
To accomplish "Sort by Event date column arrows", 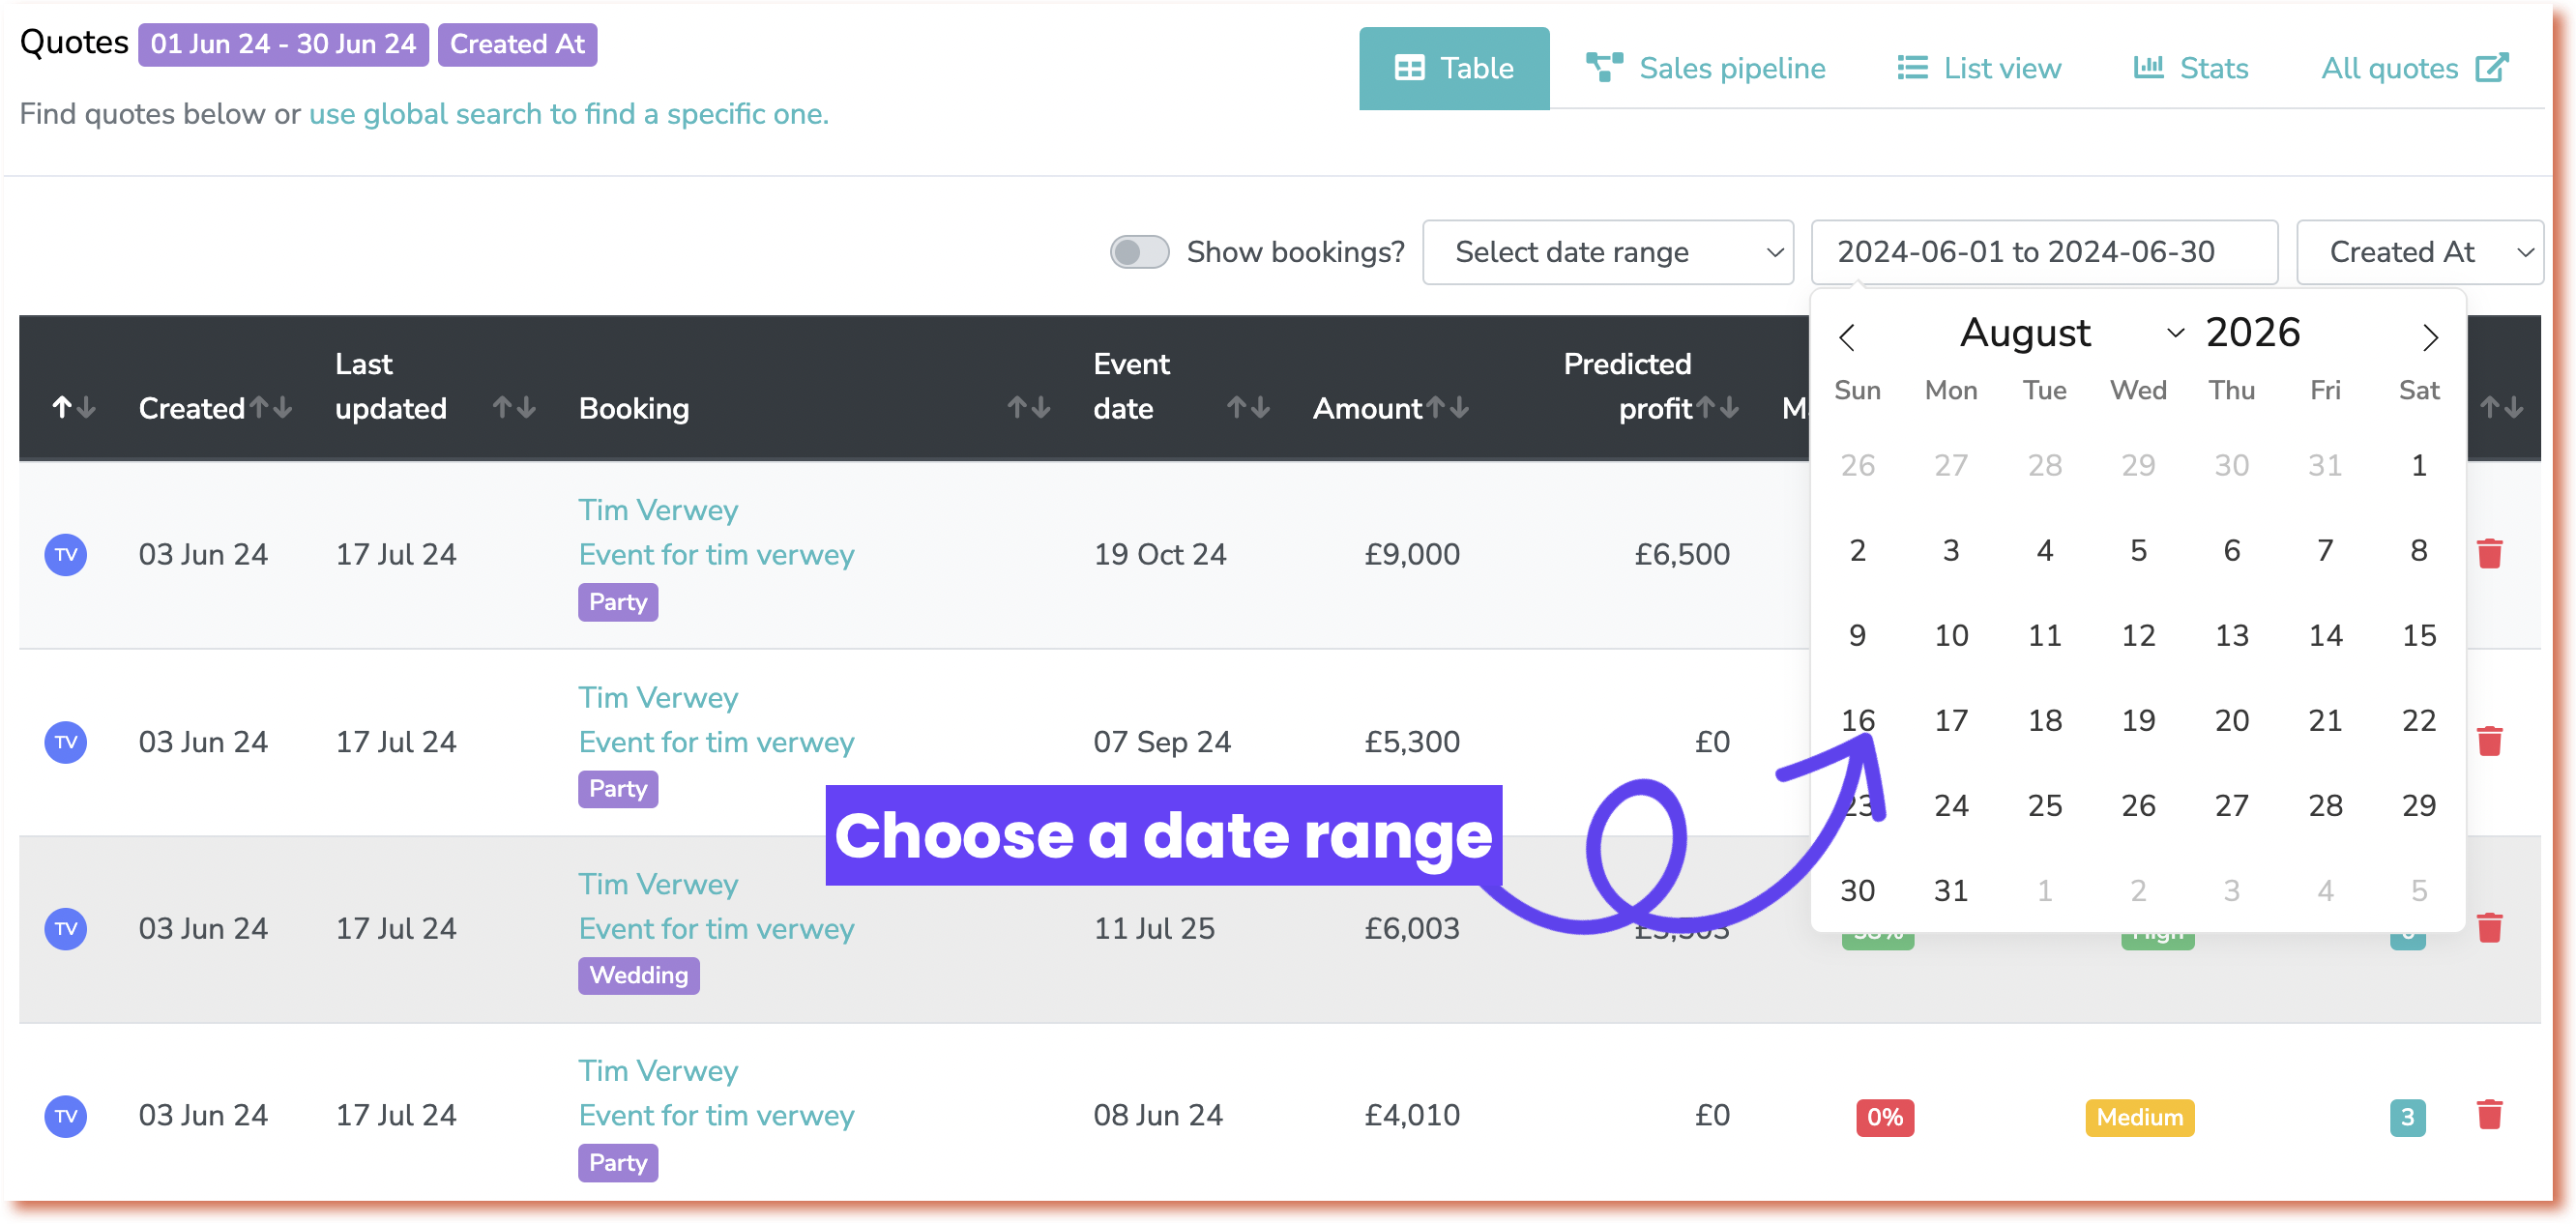I will (x=1248, y=407).
